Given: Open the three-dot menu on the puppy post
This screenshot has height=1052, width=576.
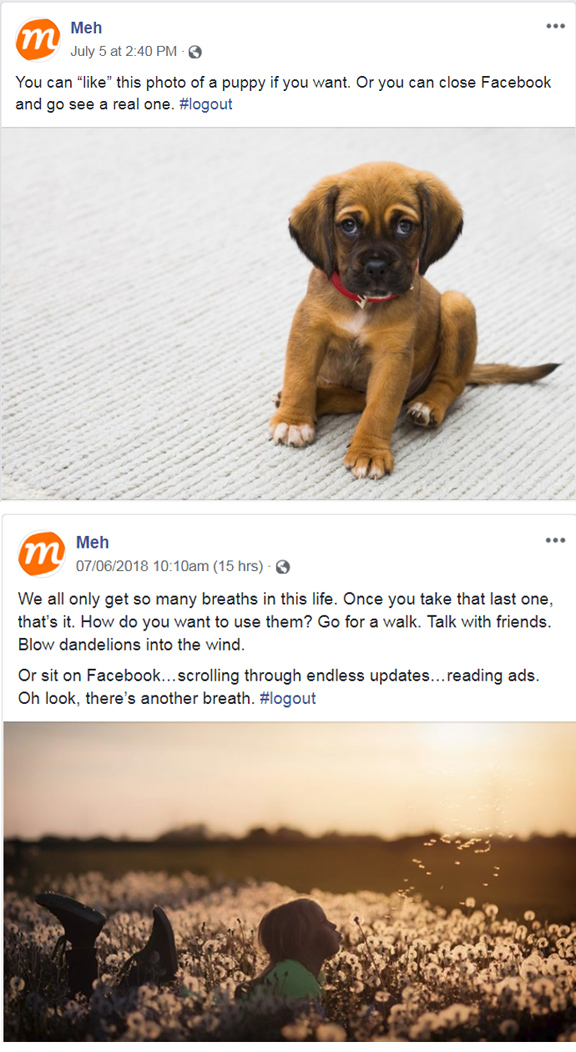Looking at the screenshot, I should pos(555,26).
